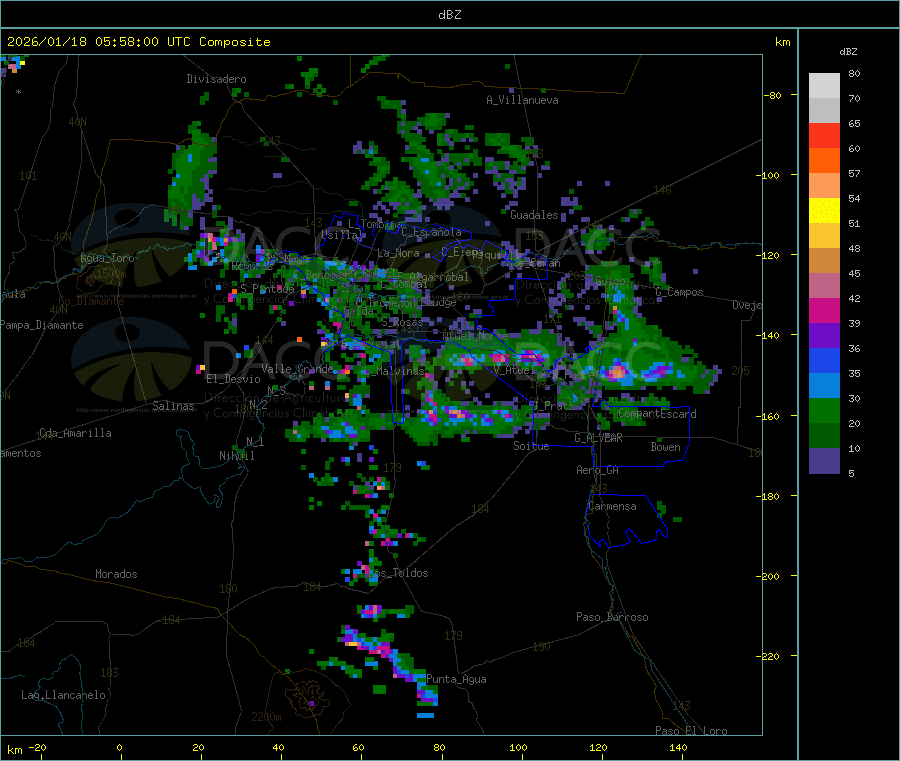
Task: Select the slate 5 dBZ legend swatch
Action: tap(824, 461)
